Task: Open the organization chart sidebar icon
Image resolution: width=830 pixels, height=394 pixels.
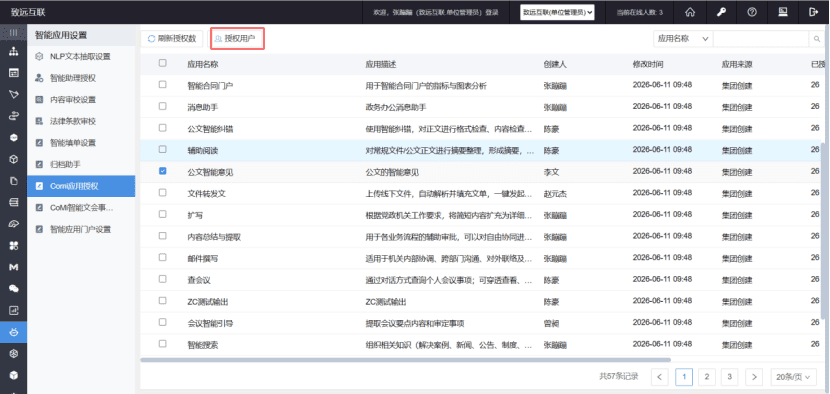Action: pos(14,51)
